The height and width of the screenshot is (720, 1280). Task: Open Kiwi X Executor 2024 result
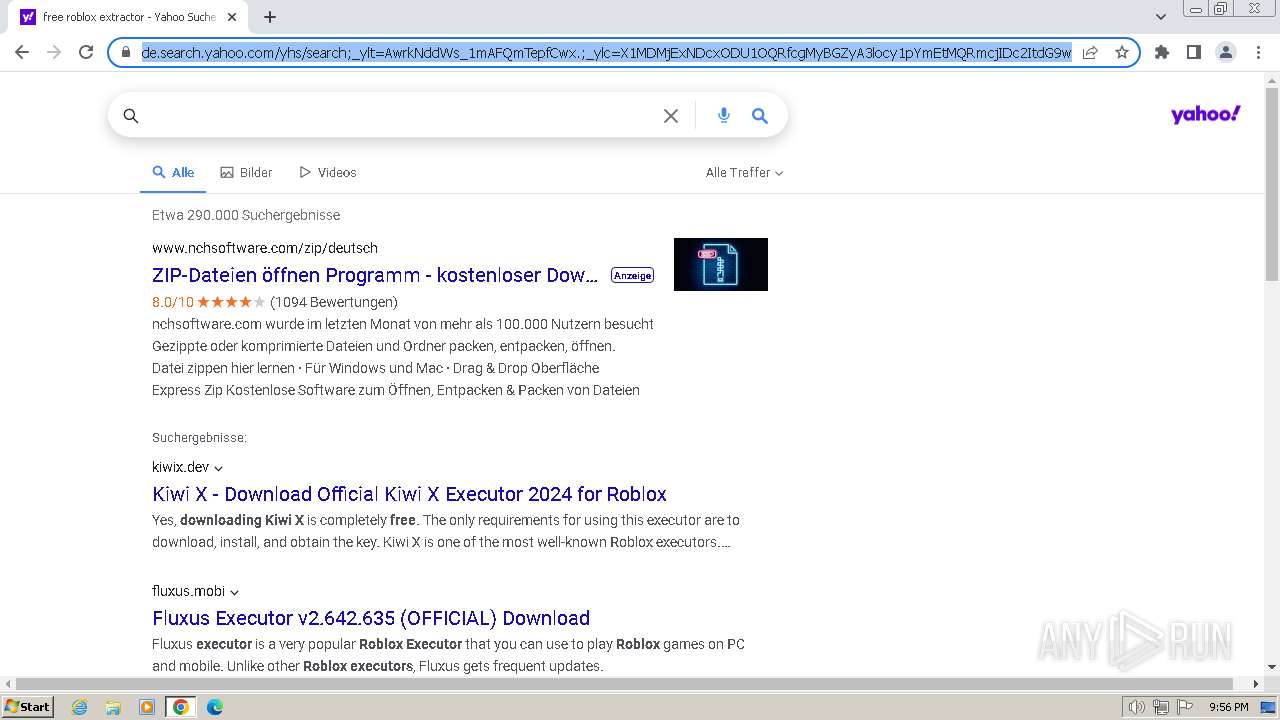point(409,494)
